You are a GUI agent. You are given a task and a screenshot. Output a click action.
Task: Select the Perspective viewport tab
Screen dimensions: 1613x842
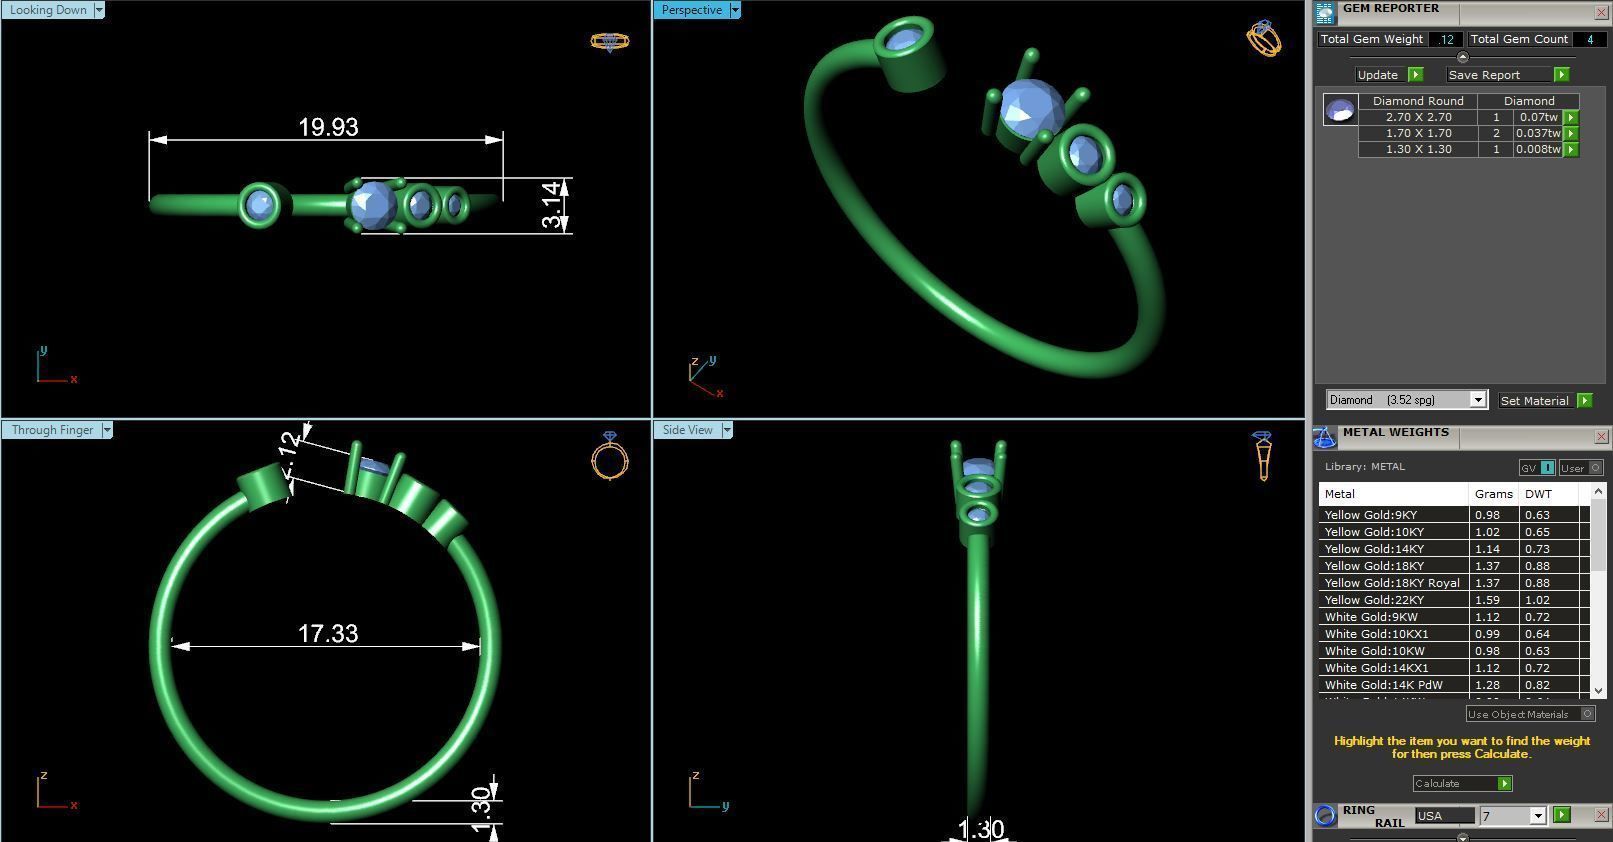(691, 10)
